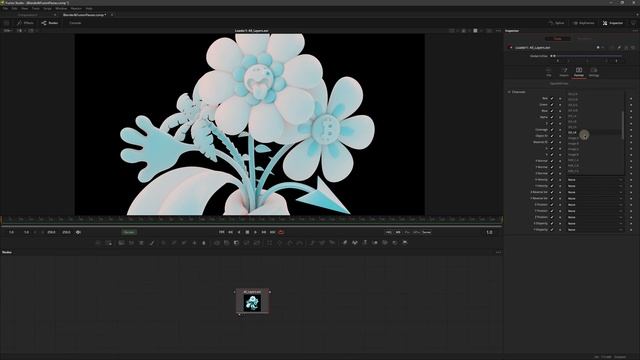Toggle the X Velocity channel checkbox

click(552, 180)
